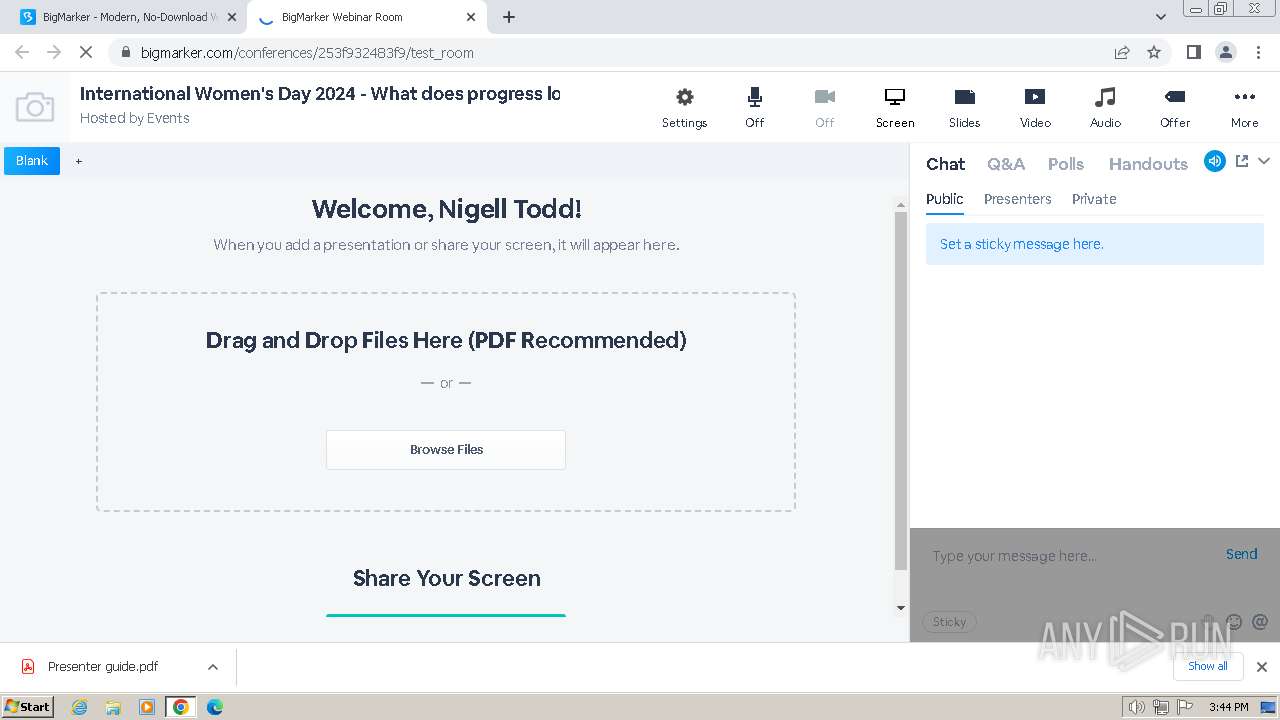Click Browse Files button

[x=446, y=450]
